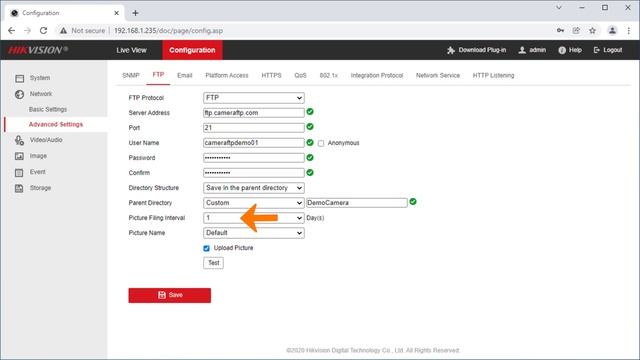The width and height of the screenshot is (640, 360).
Task: Click the Port input field
Action: (253, 128)
